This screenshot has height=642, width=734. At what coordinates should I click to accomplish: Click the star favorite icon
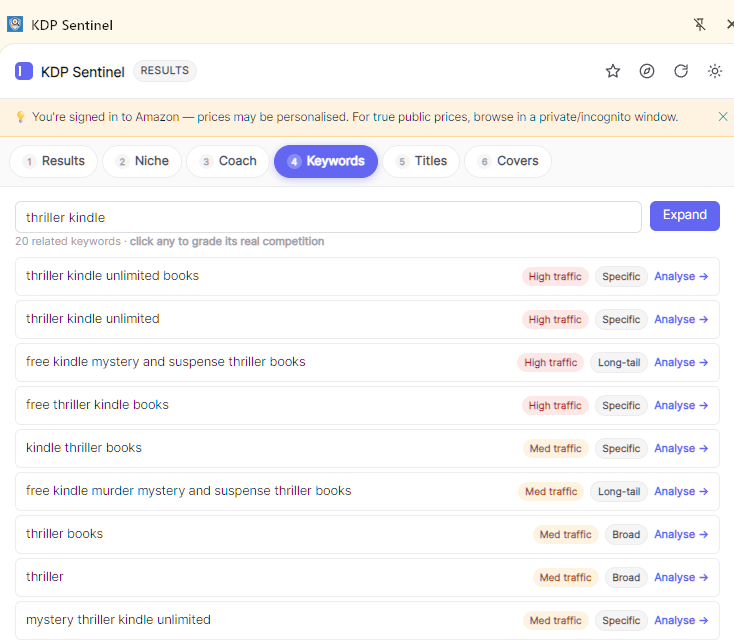[613, 71]
